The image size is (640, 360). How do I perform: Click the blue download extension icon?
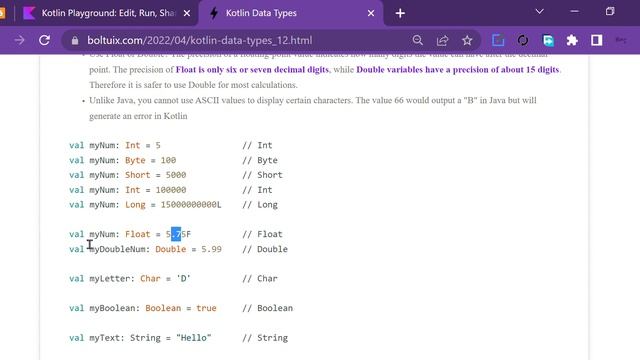pos(548,40)
